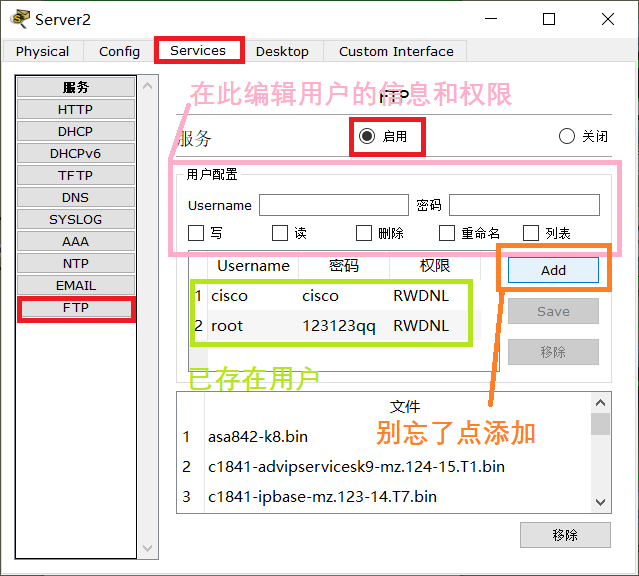Maximize the Server2 window
This screenshot has width=639, height=576.
click(549, 19)
